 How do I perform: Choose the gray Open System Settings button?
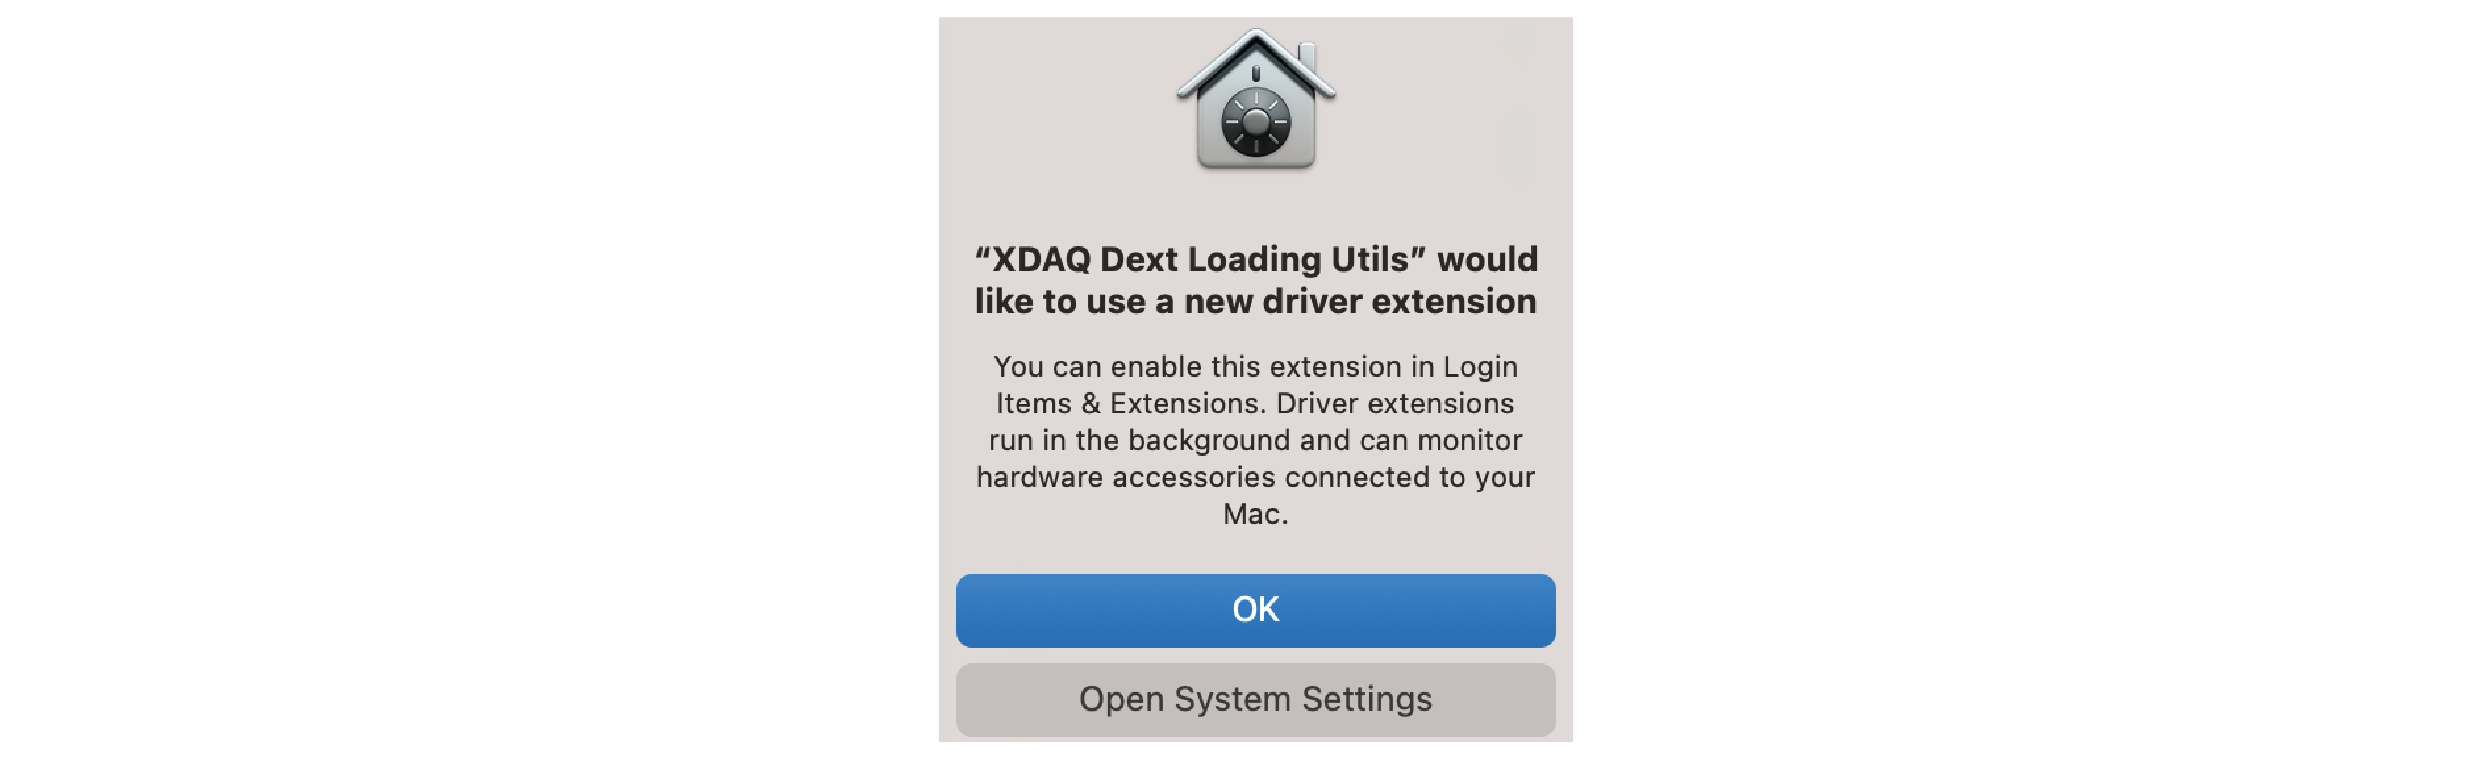pyautogui.click(x=1255, y=700)
